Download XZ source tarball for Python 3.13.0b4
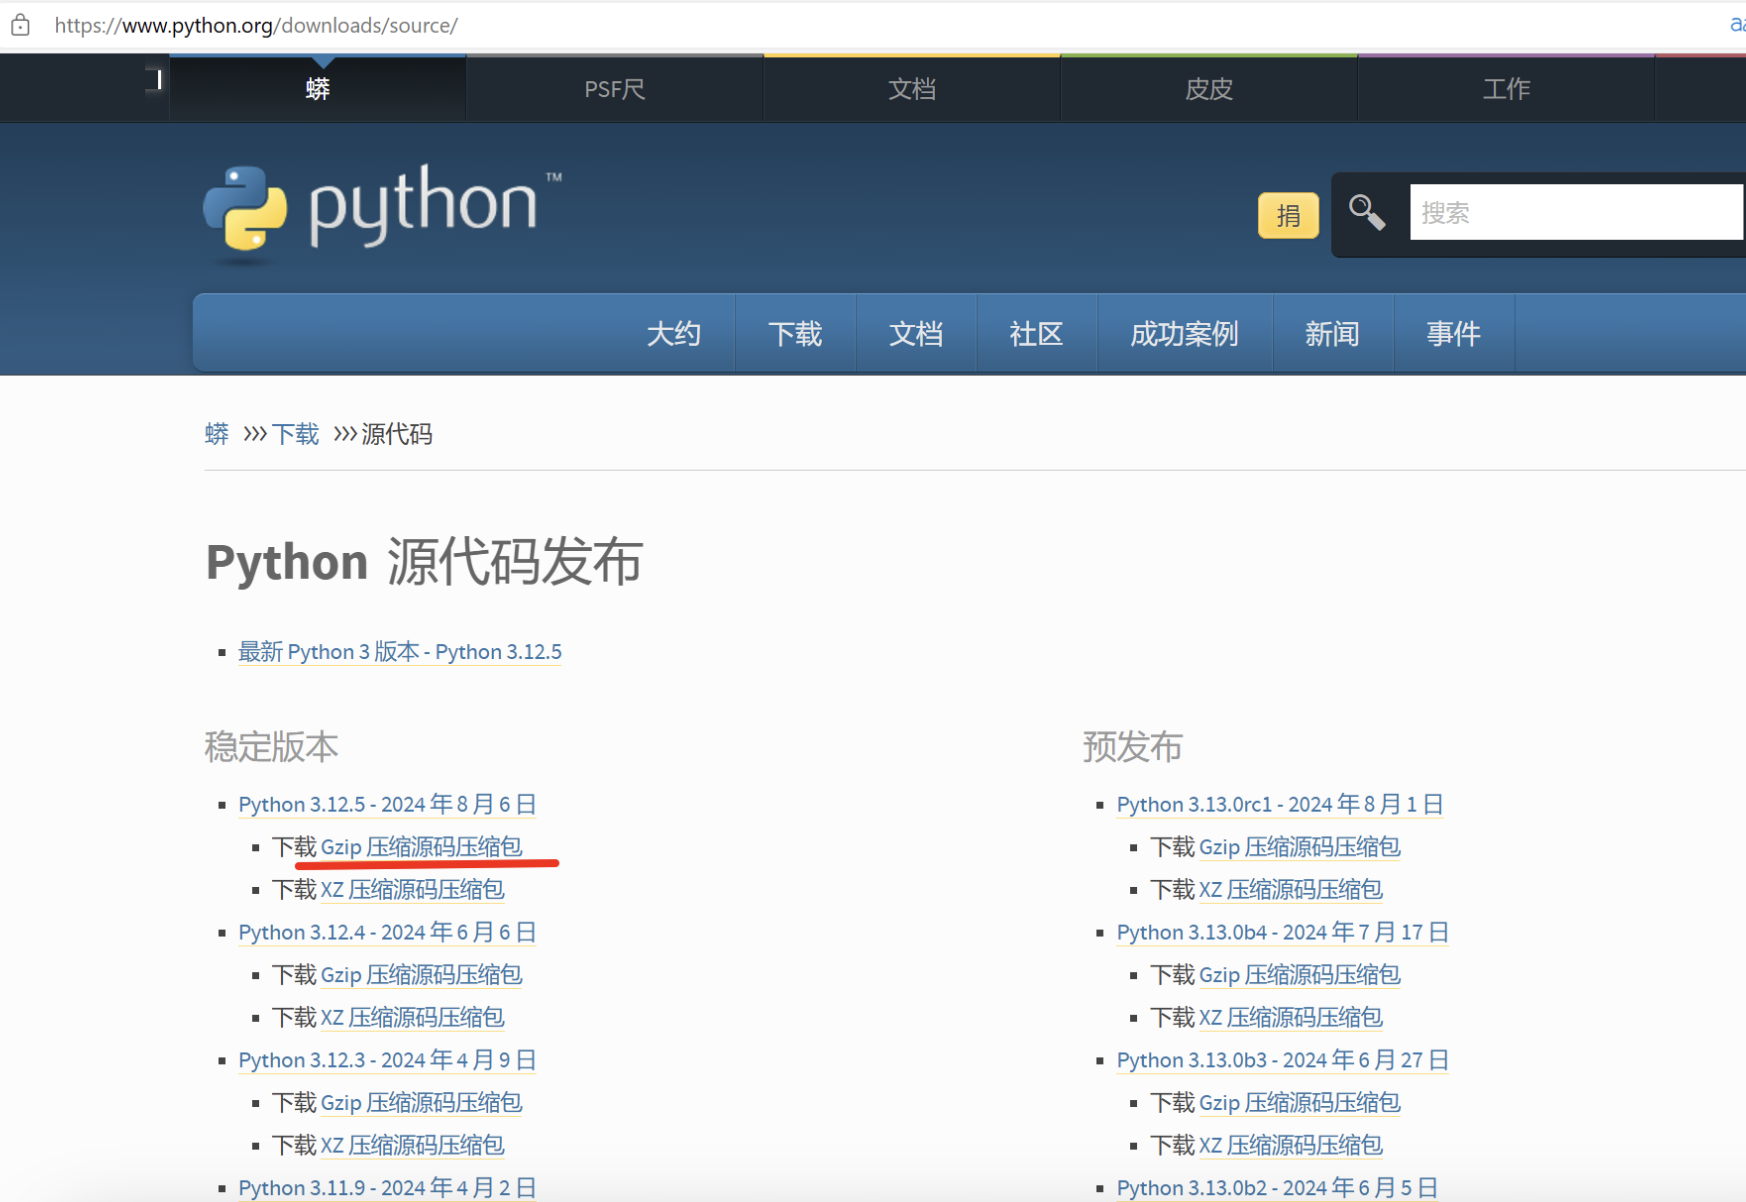Screen dimensions: 1746x1202 (1290, 1017)
